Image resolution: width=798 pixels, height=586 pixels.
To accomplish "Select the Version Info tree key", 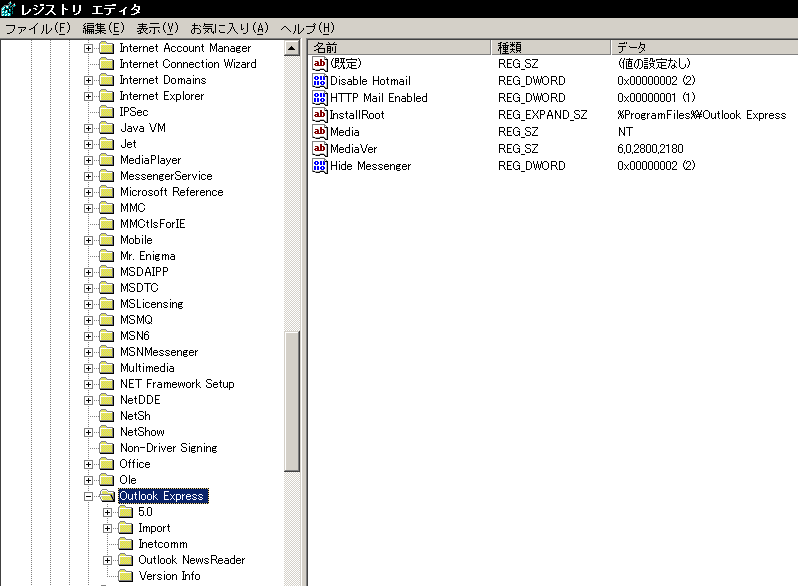I will pyautogui.click(x=169, y=576).
